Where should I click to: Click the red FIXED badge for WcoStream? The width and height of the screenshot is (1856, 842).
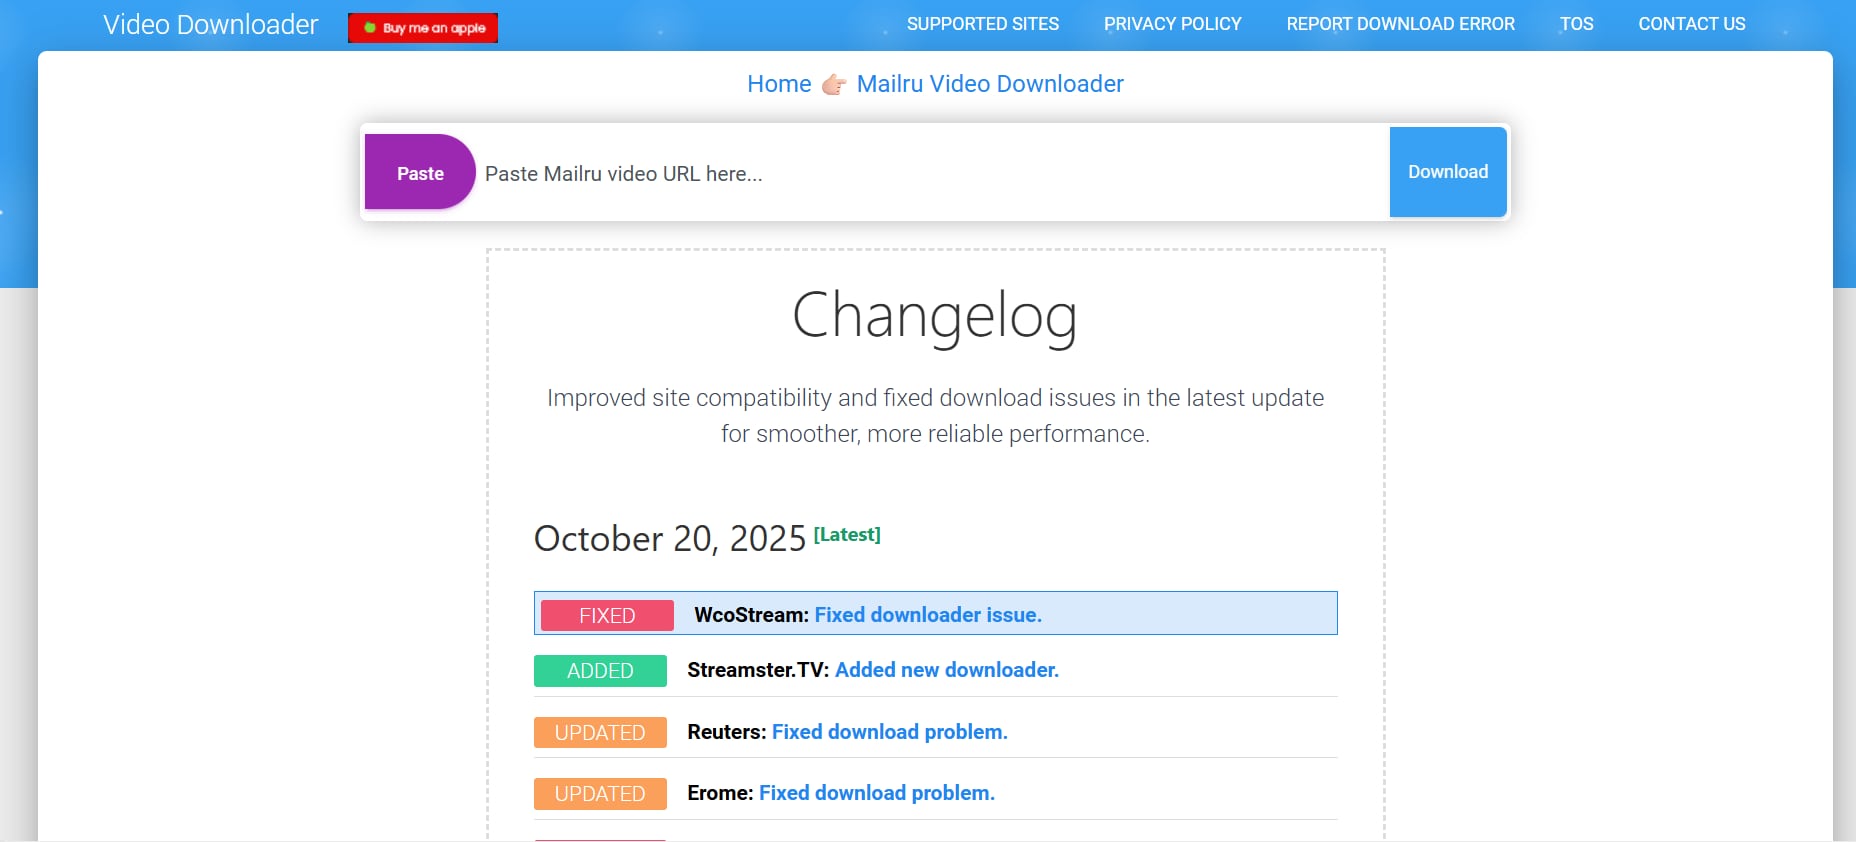(607, 616)
